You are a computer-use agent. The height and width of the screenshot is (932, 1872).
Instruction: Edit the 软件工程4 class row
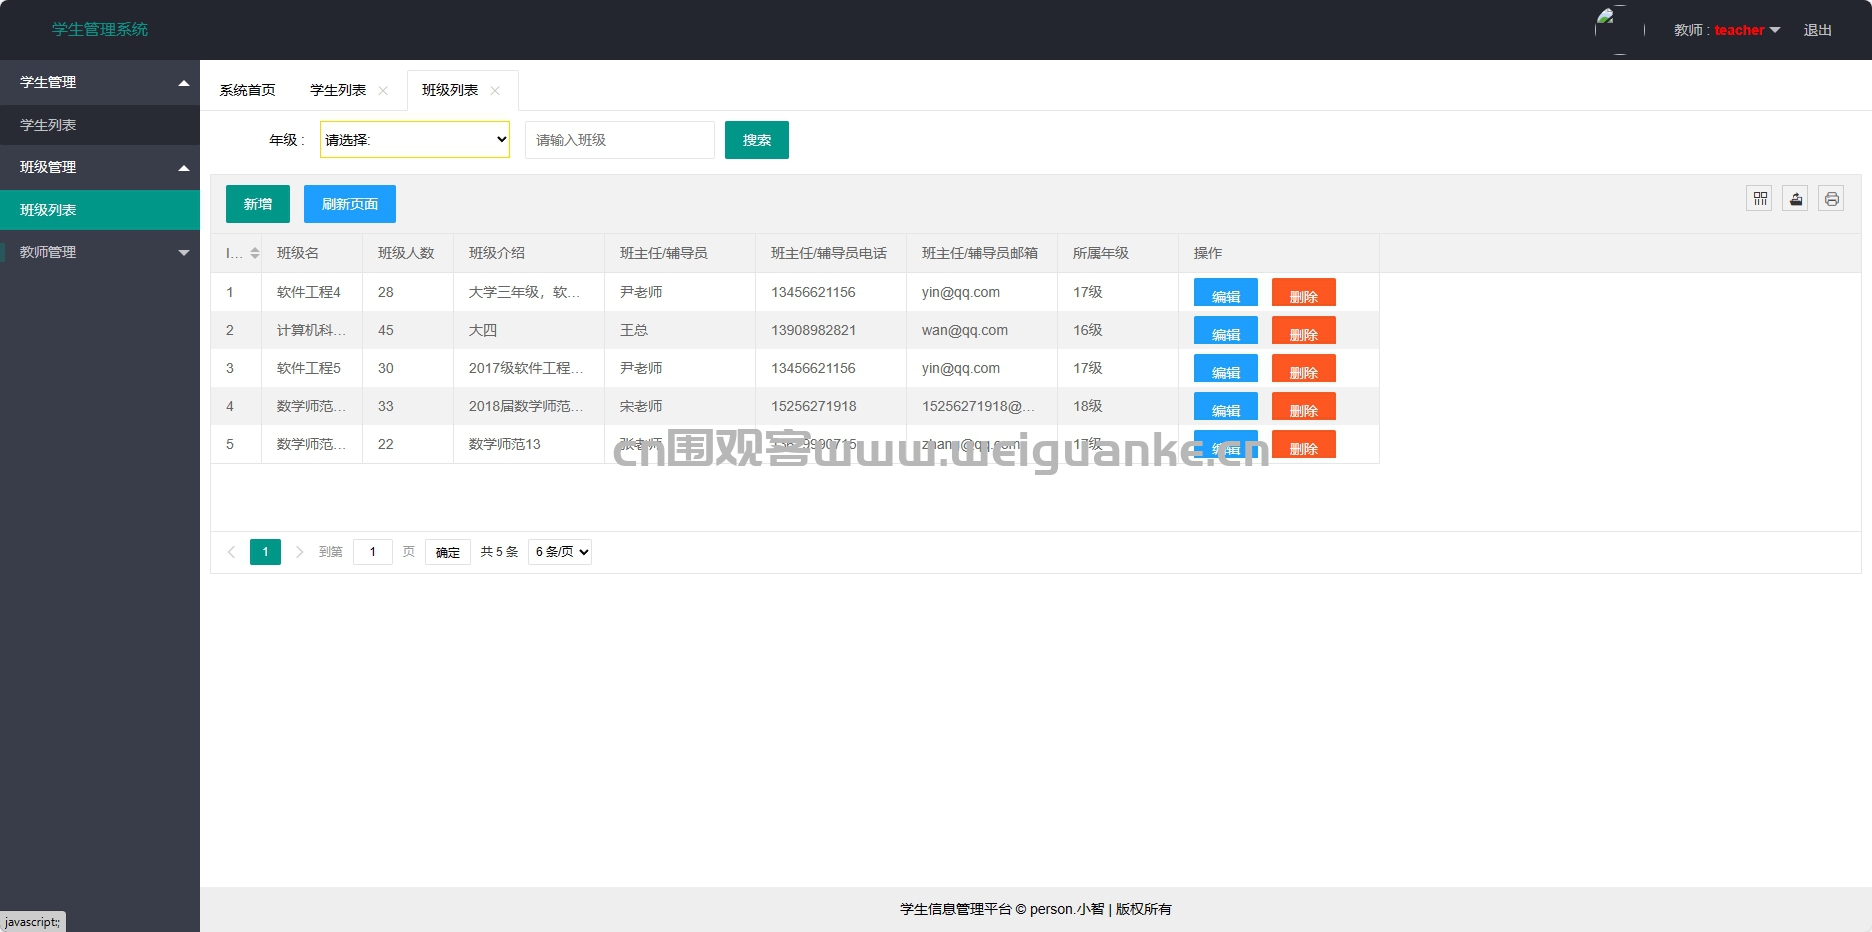pos(1226,292)
